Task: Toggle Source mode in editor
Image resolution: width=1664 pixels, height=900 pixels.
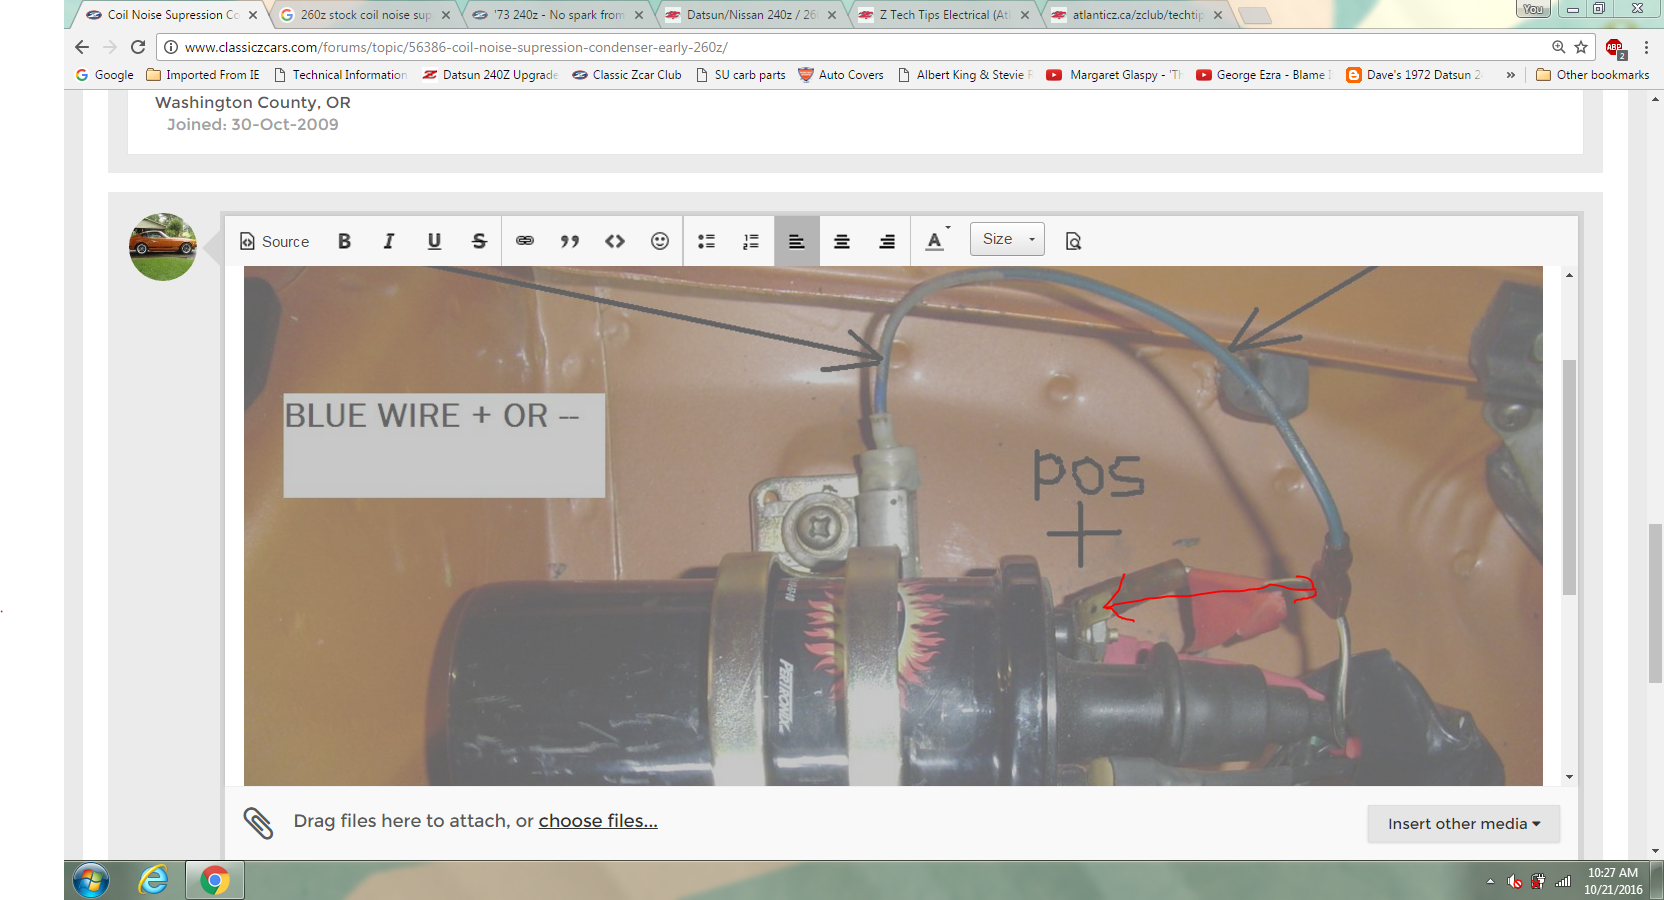Action: coord(275,241)
